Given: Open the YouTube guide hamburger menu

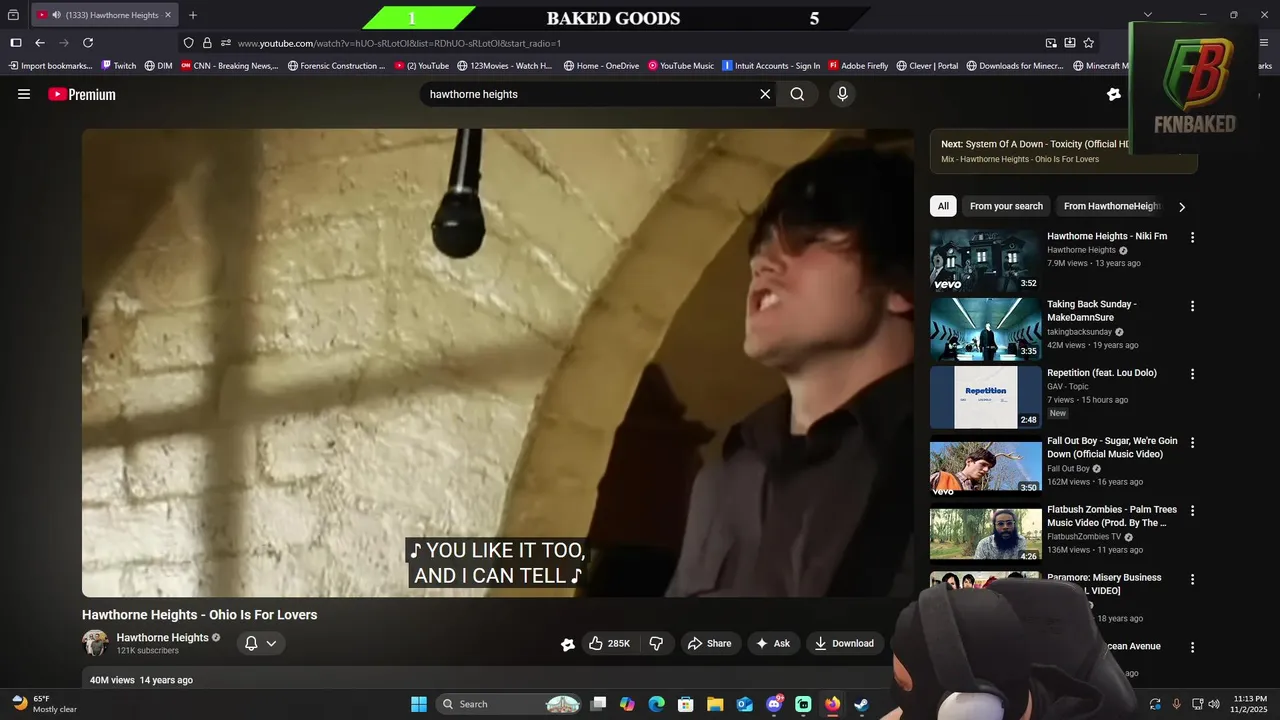Looking at the screenshot, I should [x=24, y=94].
